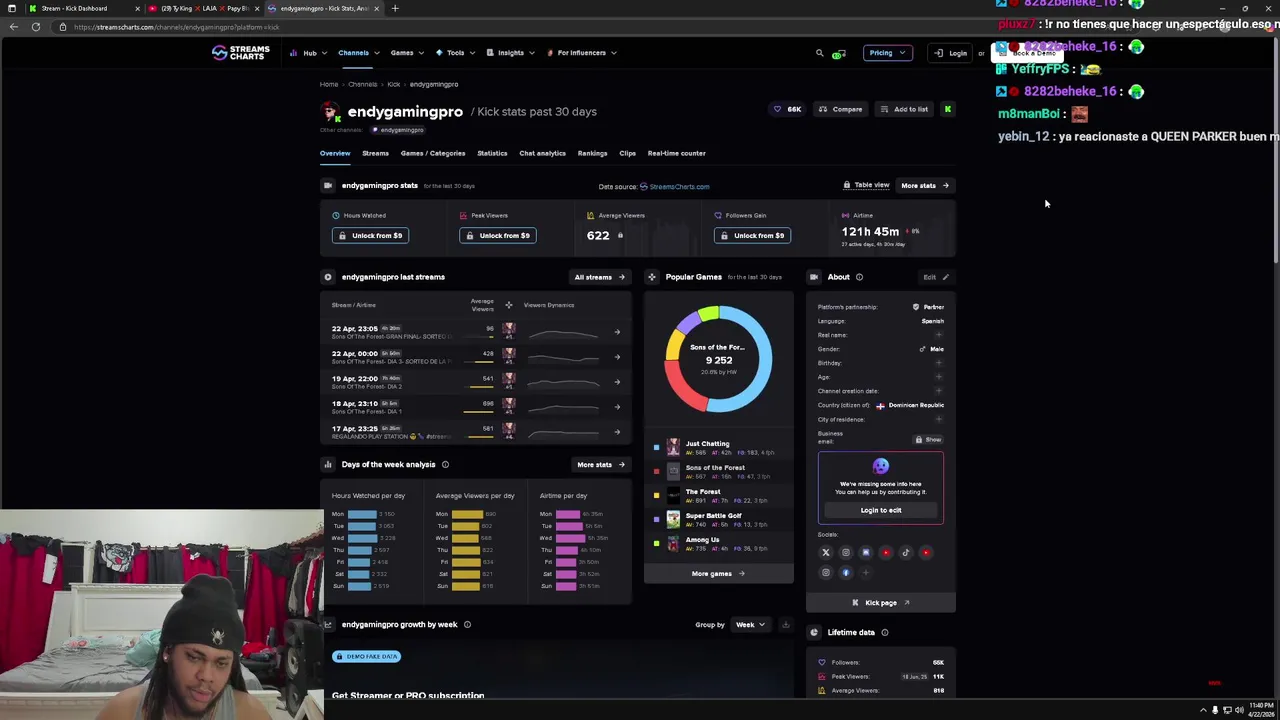Switch to the Clips tab
Image resolution: width=1280 pixels, height=720 pixels.
coord(627,153)
